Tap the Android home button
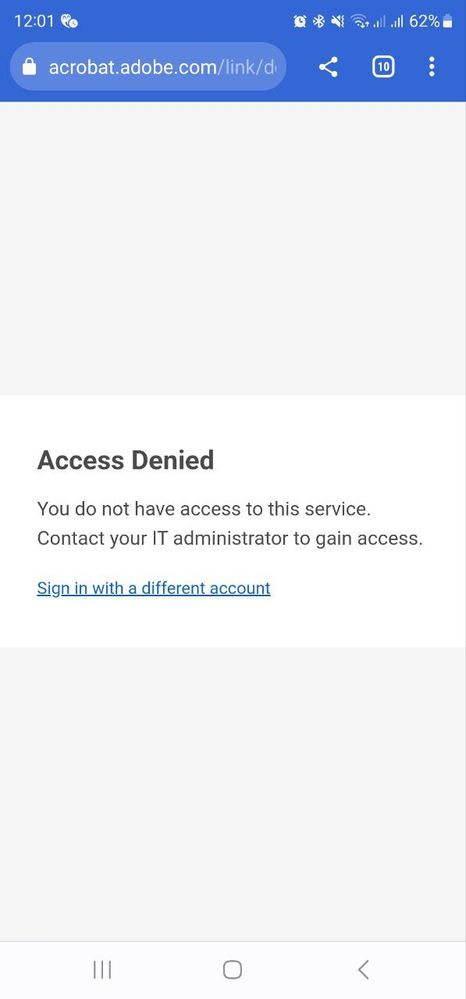 click(232, 970)
